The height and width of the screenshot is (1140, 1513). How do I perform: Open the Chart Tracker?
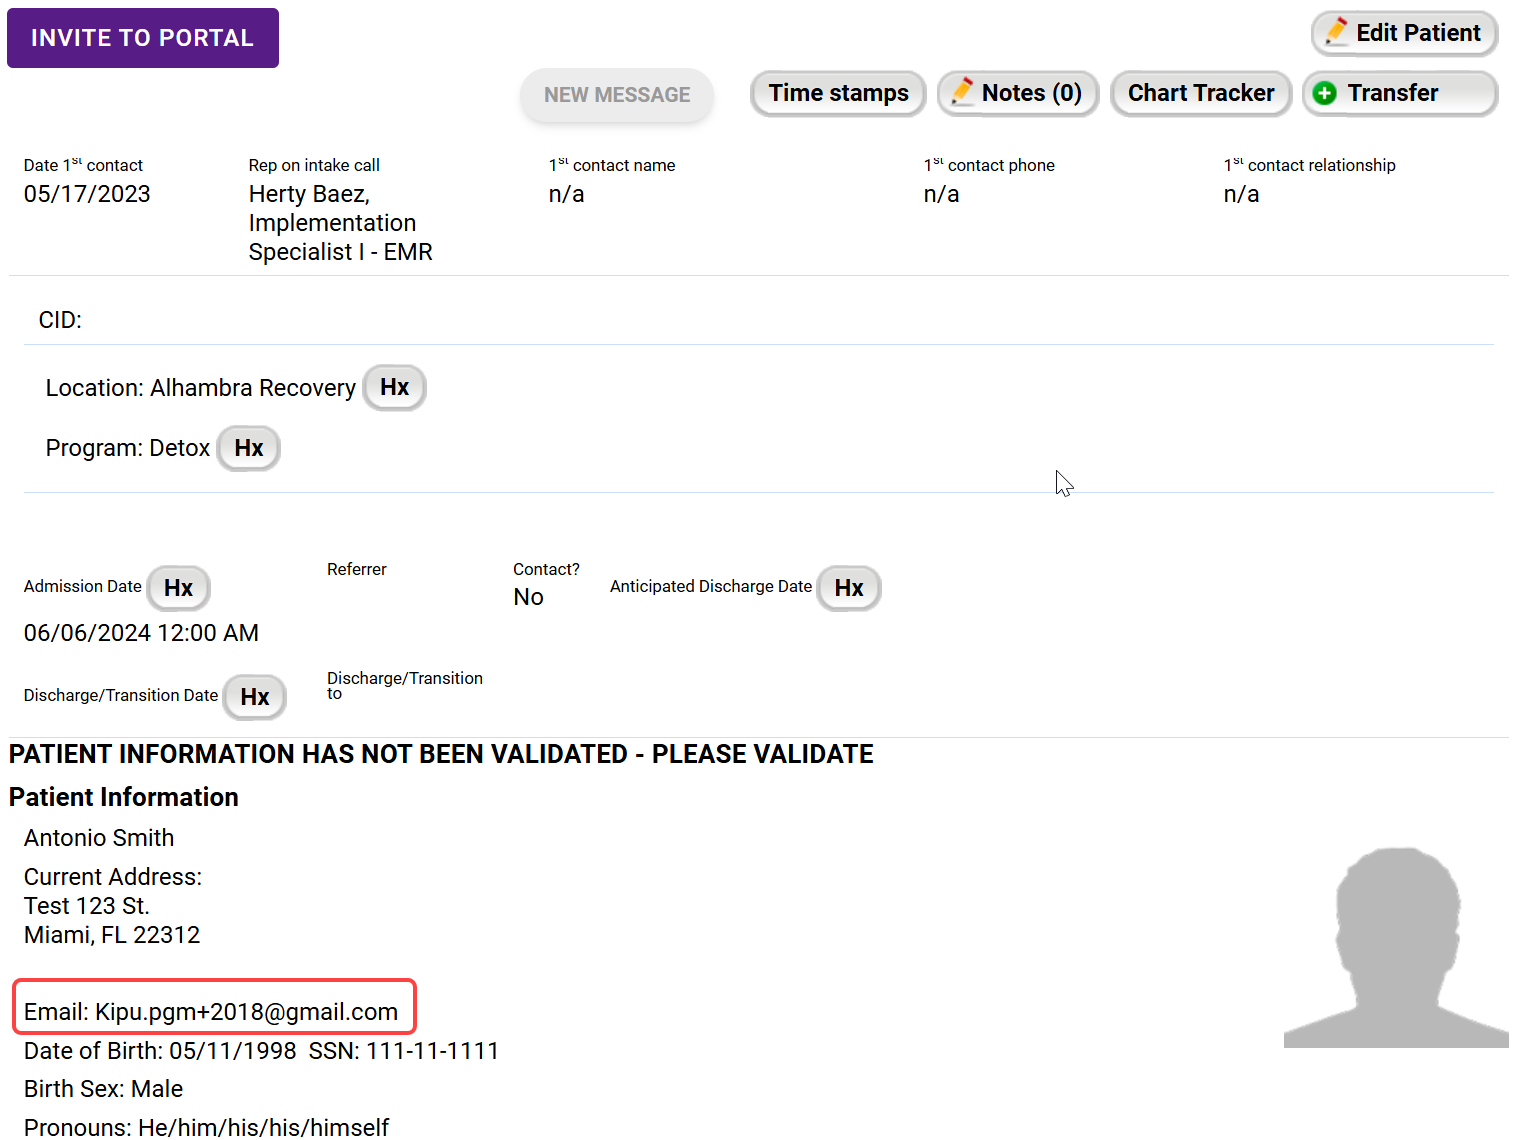pyautogui.click(x=1200, y=93)
